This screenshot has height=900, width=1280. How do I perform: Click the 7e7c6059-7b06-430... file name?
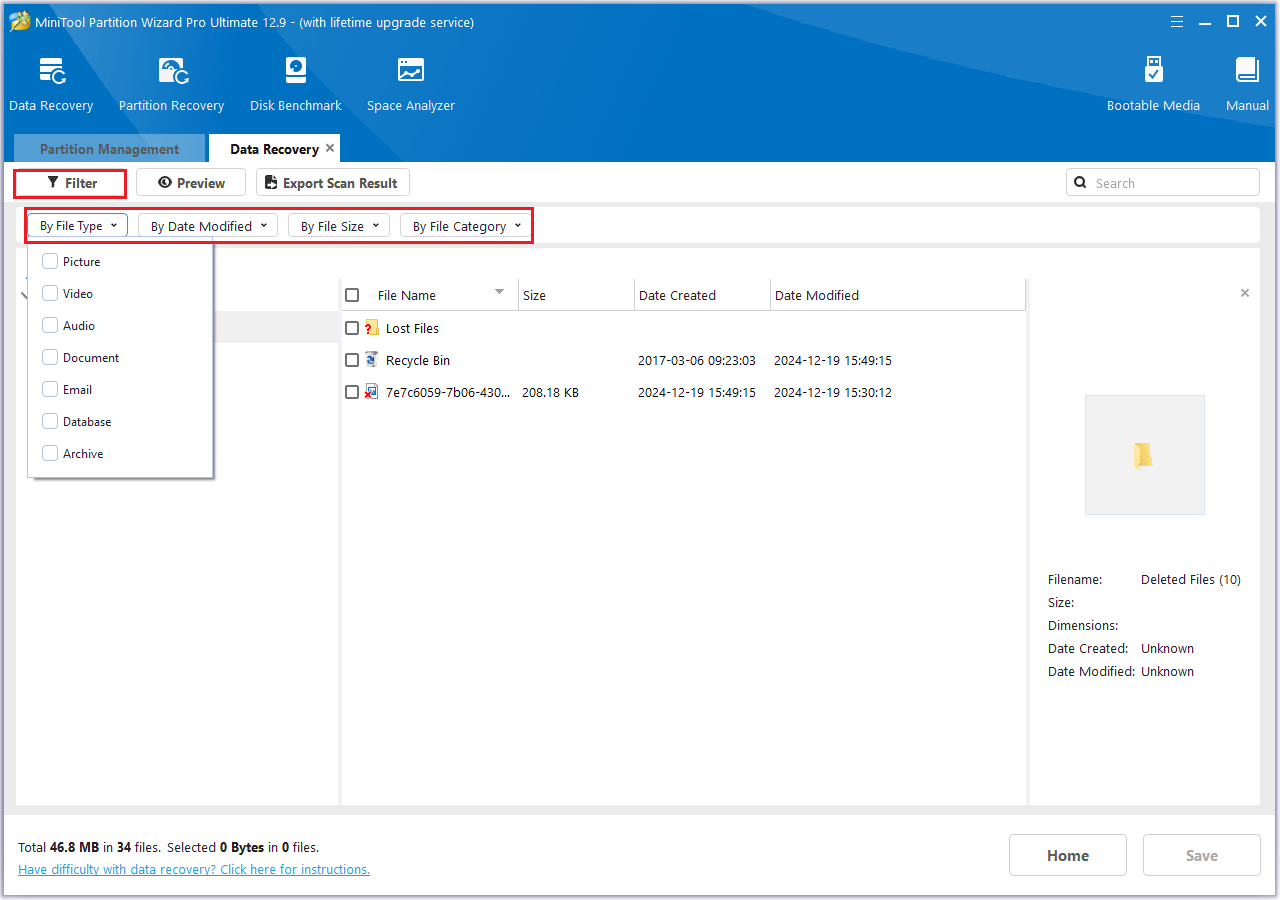tap(448, 392)
